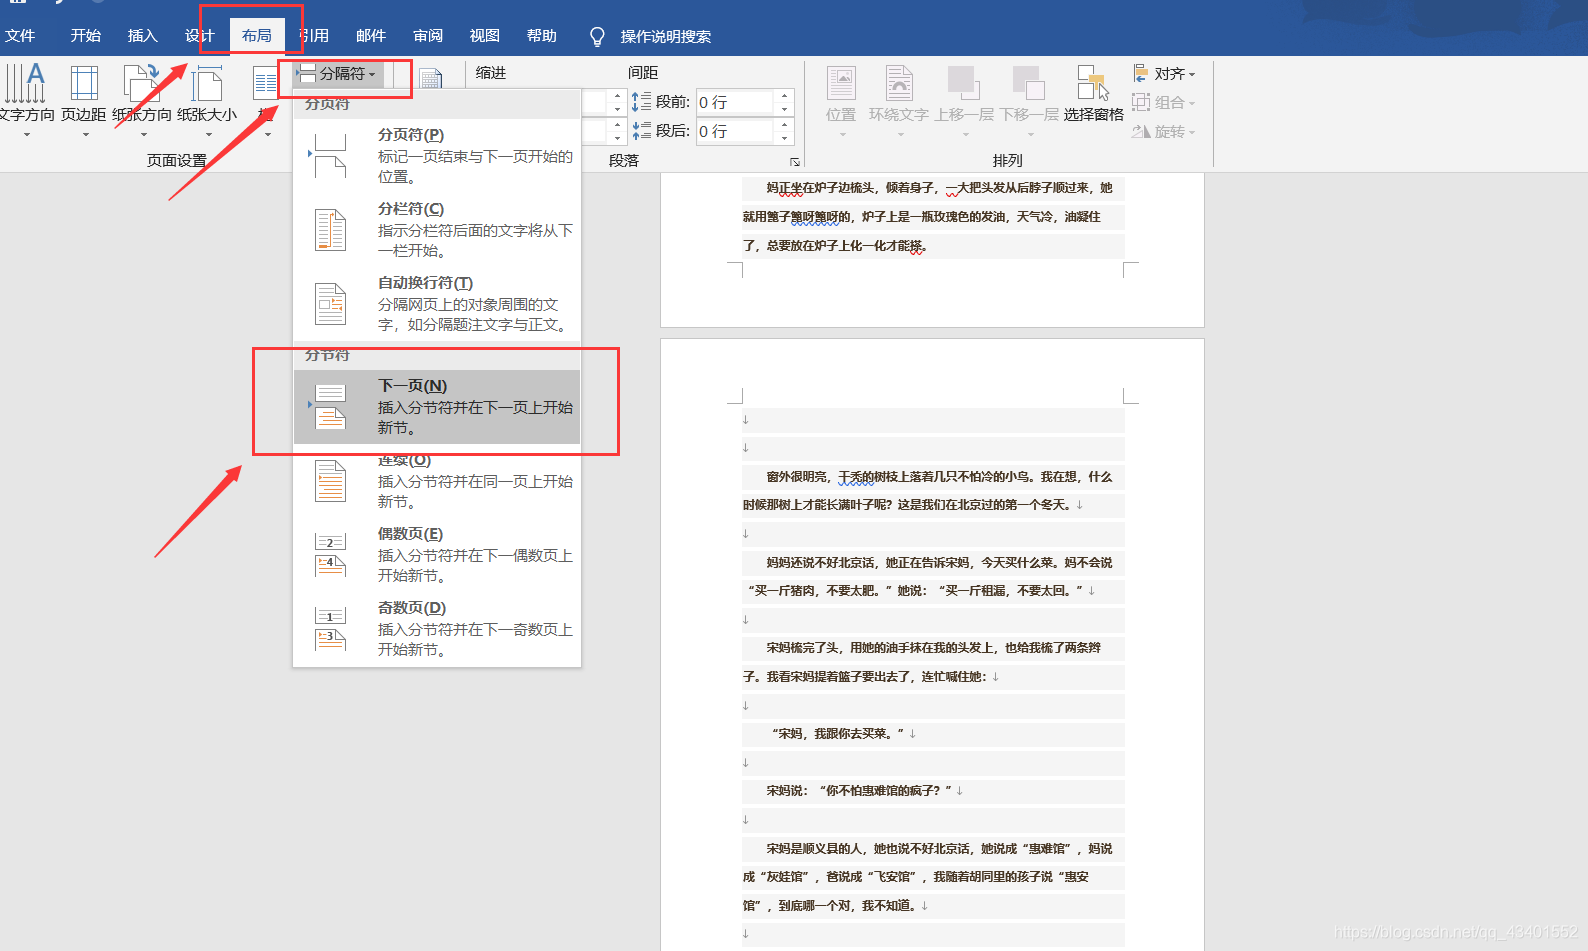The width and height of the screenshot is (1588, 951).
Task: Insert 下一页(N) section break
Action: [x=437, y=406]
